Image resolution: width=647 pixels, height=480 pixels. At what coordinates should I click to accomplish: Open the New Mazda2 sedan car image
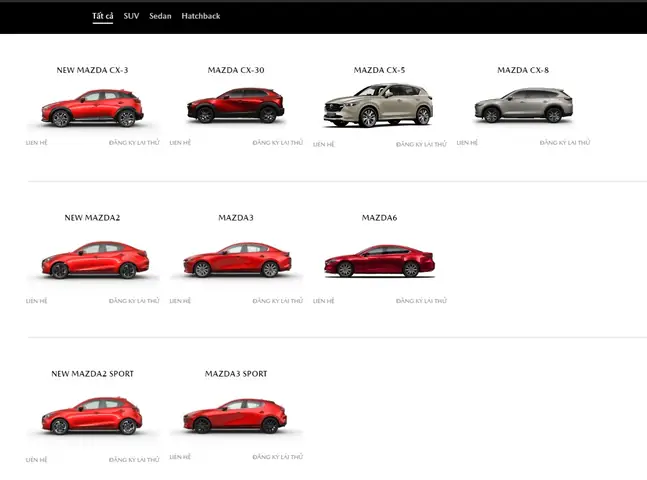[92, 260]
